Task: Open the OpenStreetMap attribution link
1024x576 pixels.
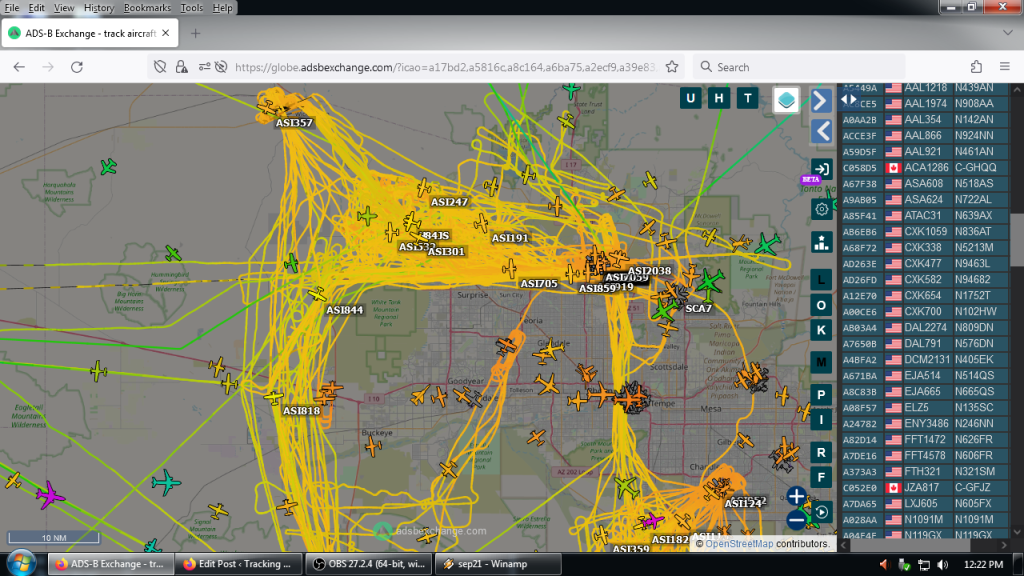Action: pyautogui.click(x=739, y=543)
